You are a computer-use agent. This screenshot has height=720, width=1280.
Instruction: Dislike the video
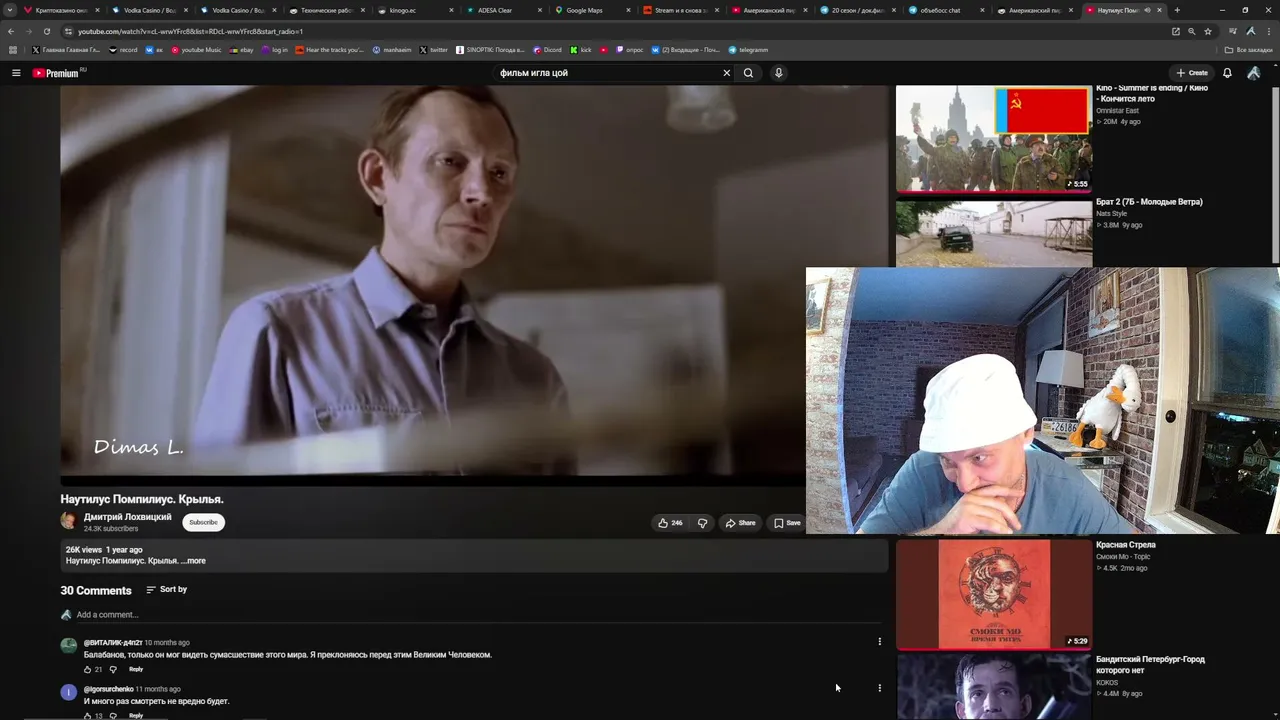click(x=702, y=523)
